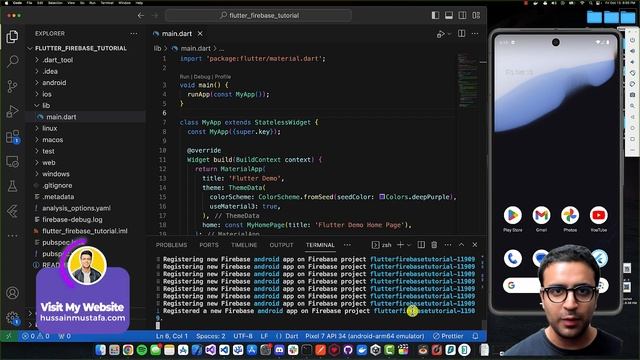This screenshot has width=640, height=360.
Task: Select the TERMINAL panel tab
Action: click(x=320, y=245)
